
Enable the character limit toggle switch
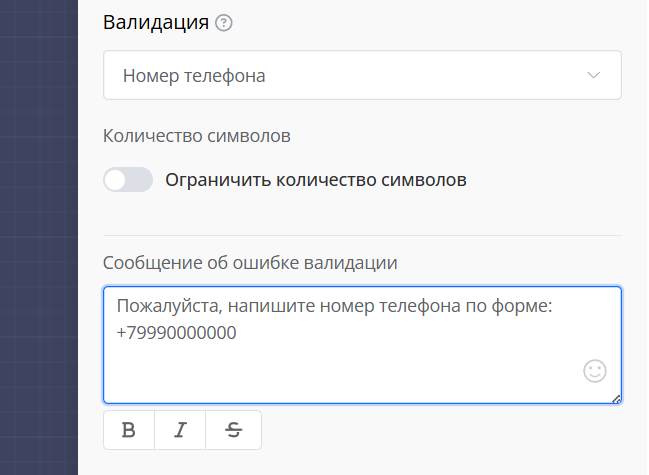click(128, 180)
